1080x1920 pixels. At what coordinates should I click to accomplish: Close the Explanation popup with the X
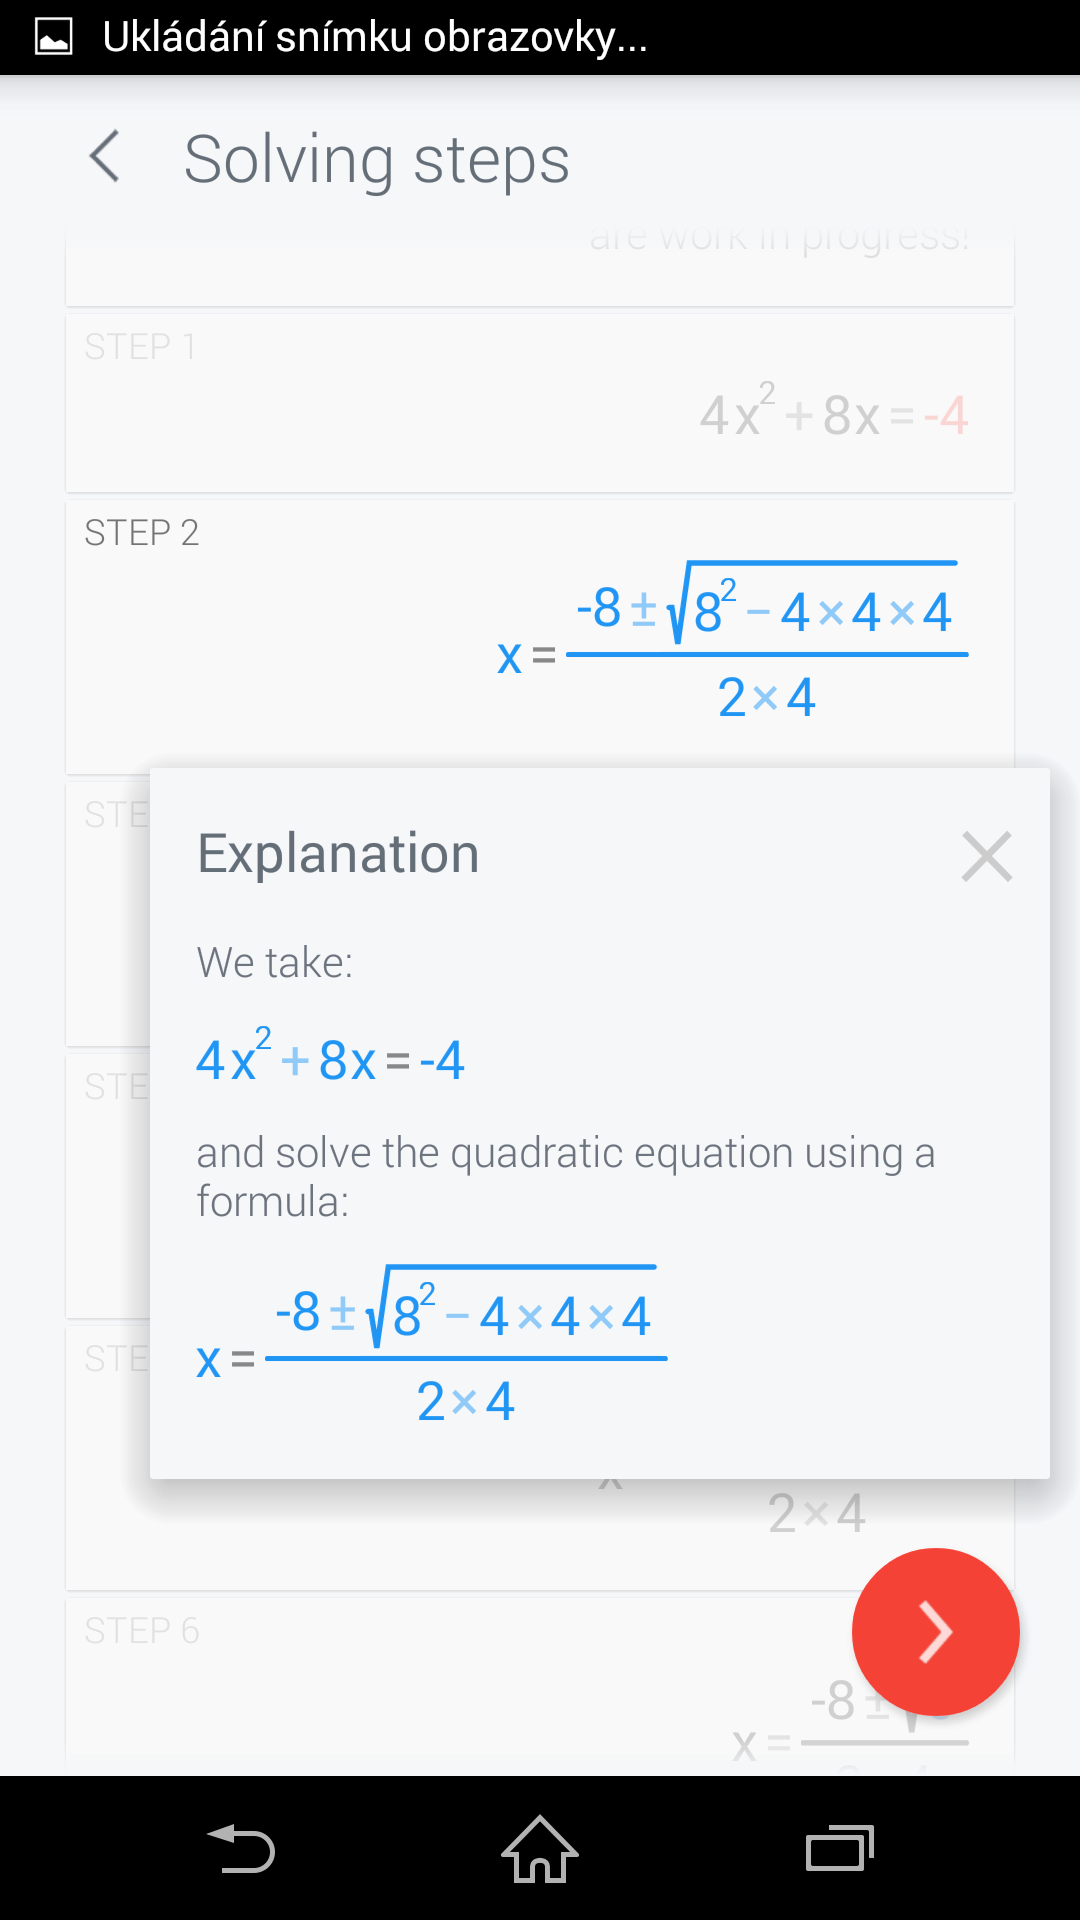pos(986,856)
